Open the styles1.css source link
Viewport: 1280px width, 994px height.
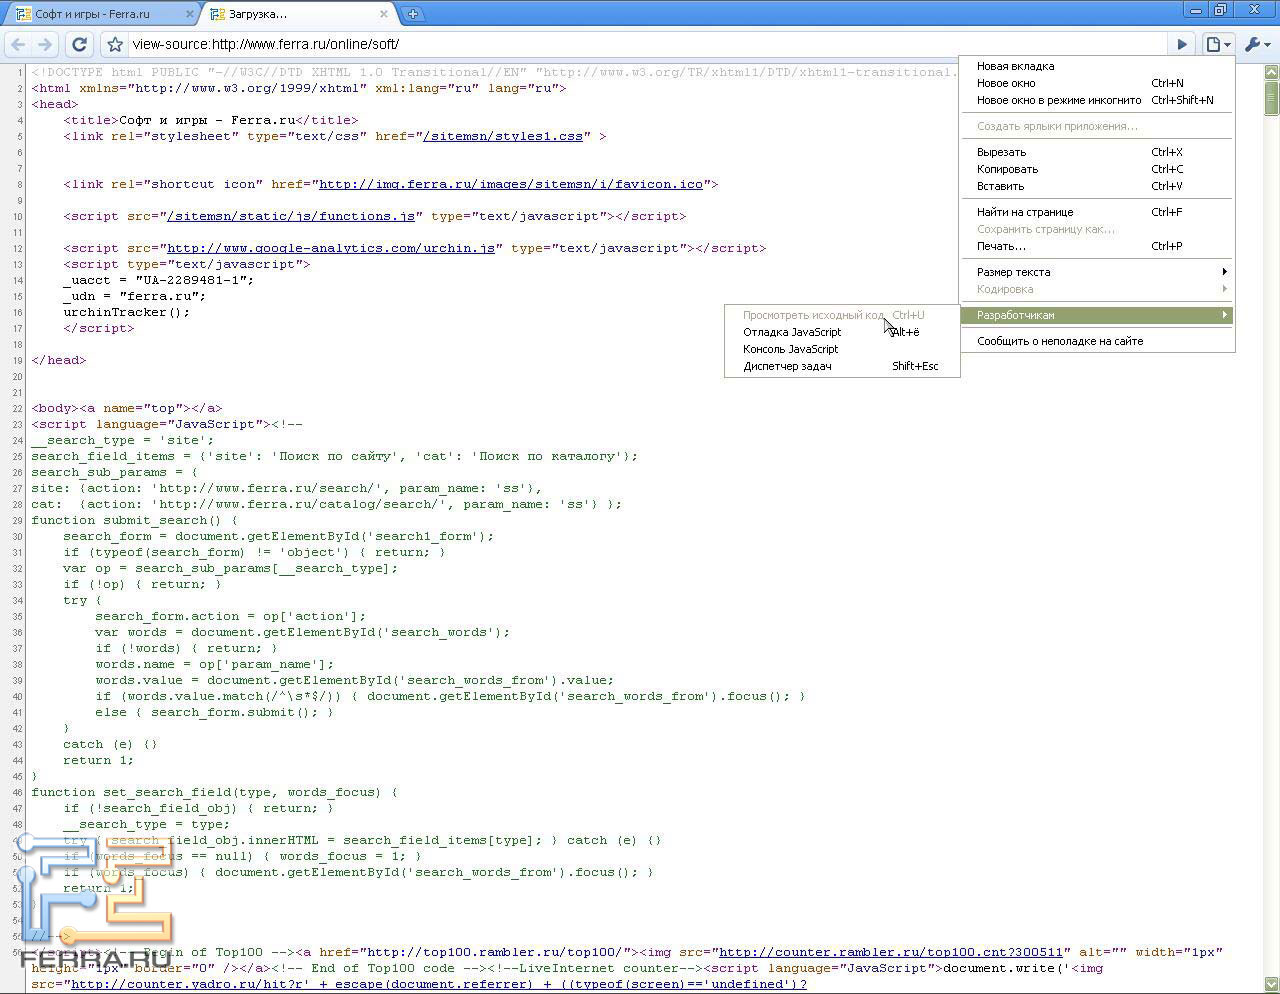coord(502,136)
